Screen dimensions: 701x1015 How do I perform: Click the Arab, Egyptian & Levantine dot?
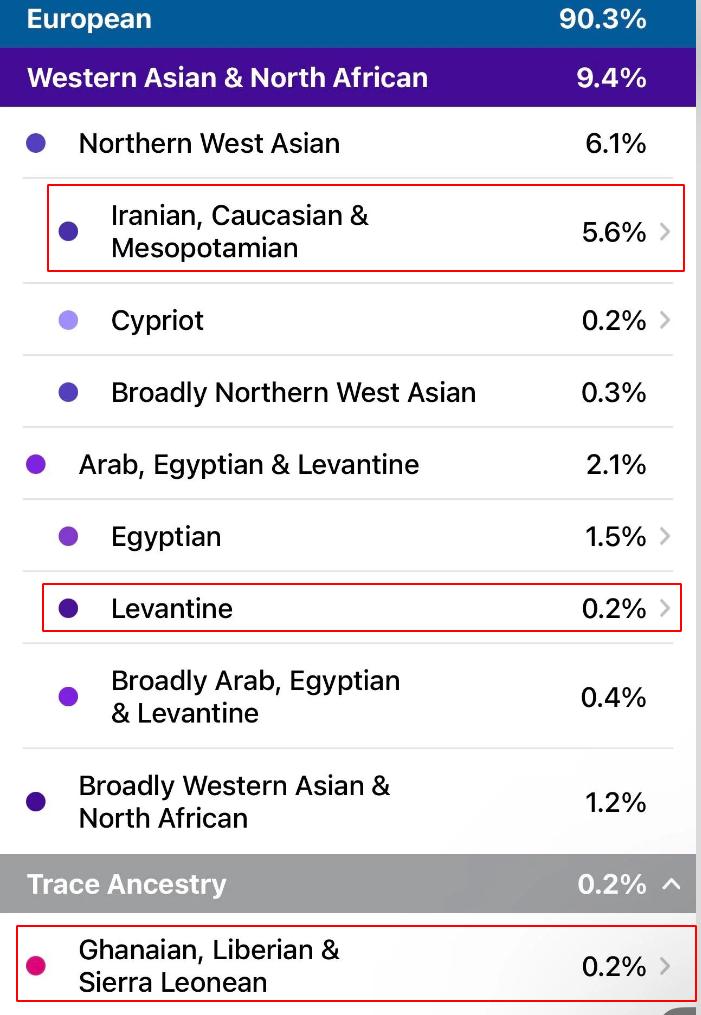point(36,464)
